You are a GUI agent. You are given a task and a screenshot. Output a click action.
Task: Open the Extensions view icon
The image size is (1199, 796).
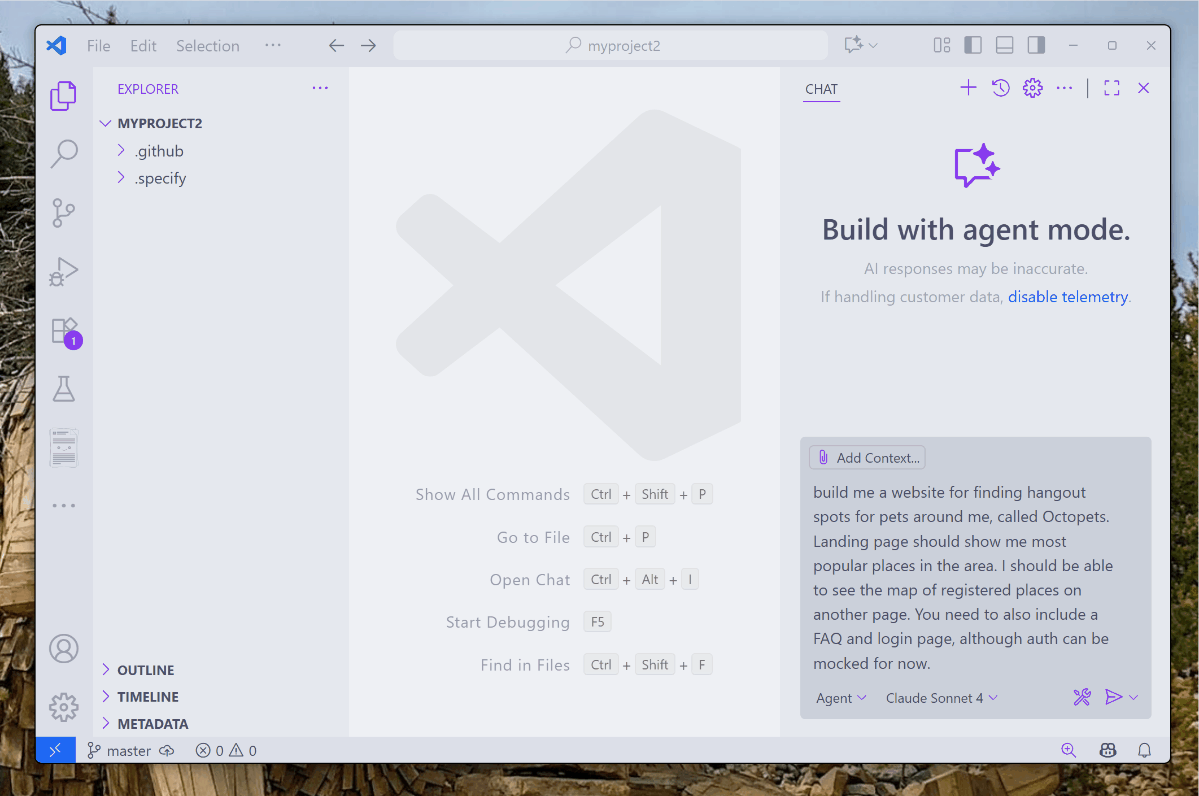click(64, 331)
